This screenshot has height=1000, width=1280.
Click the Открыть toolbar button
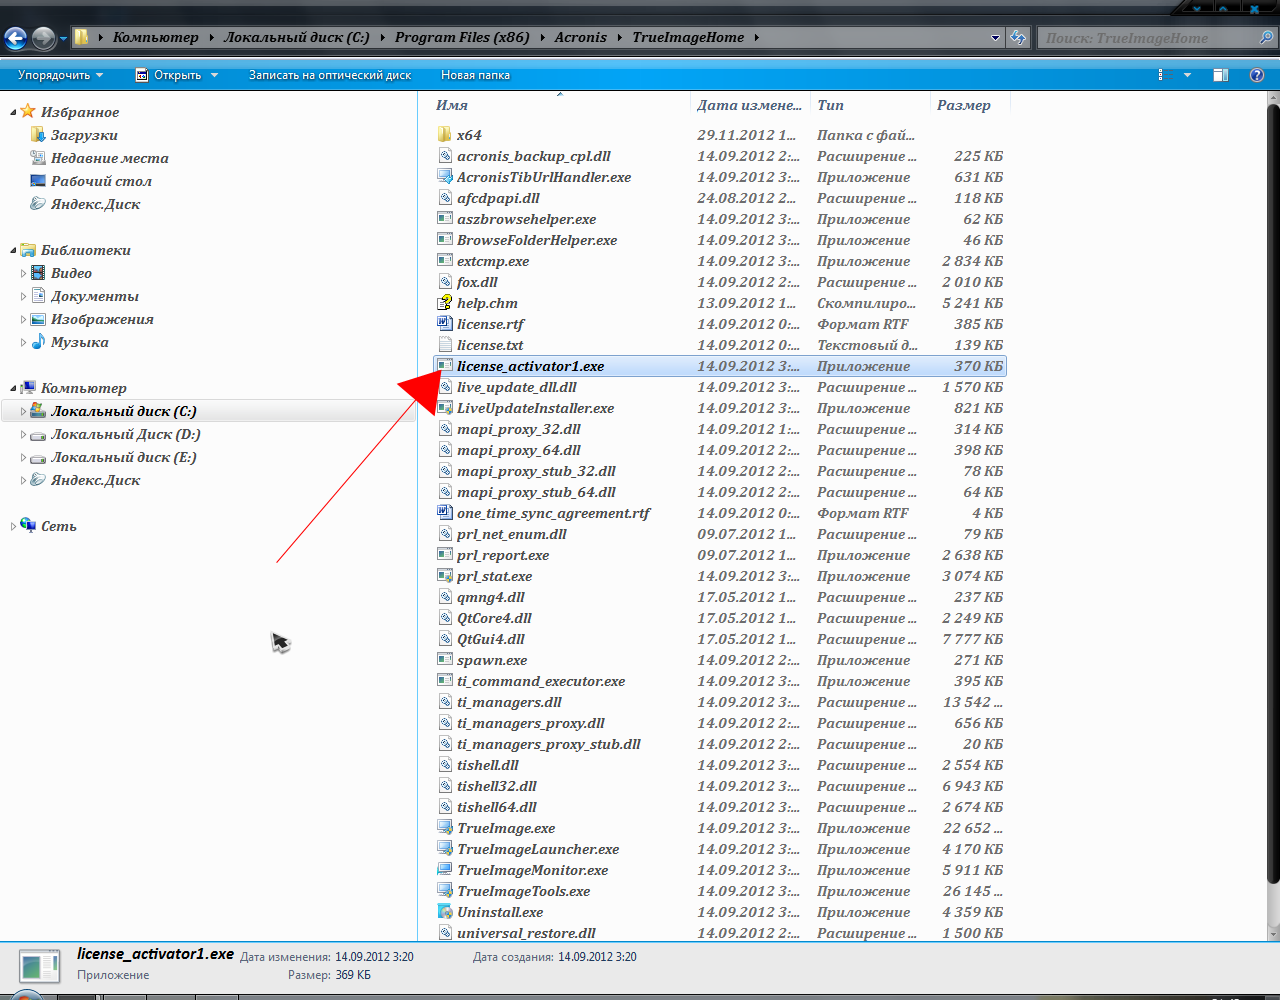click(x=176, y=75)
